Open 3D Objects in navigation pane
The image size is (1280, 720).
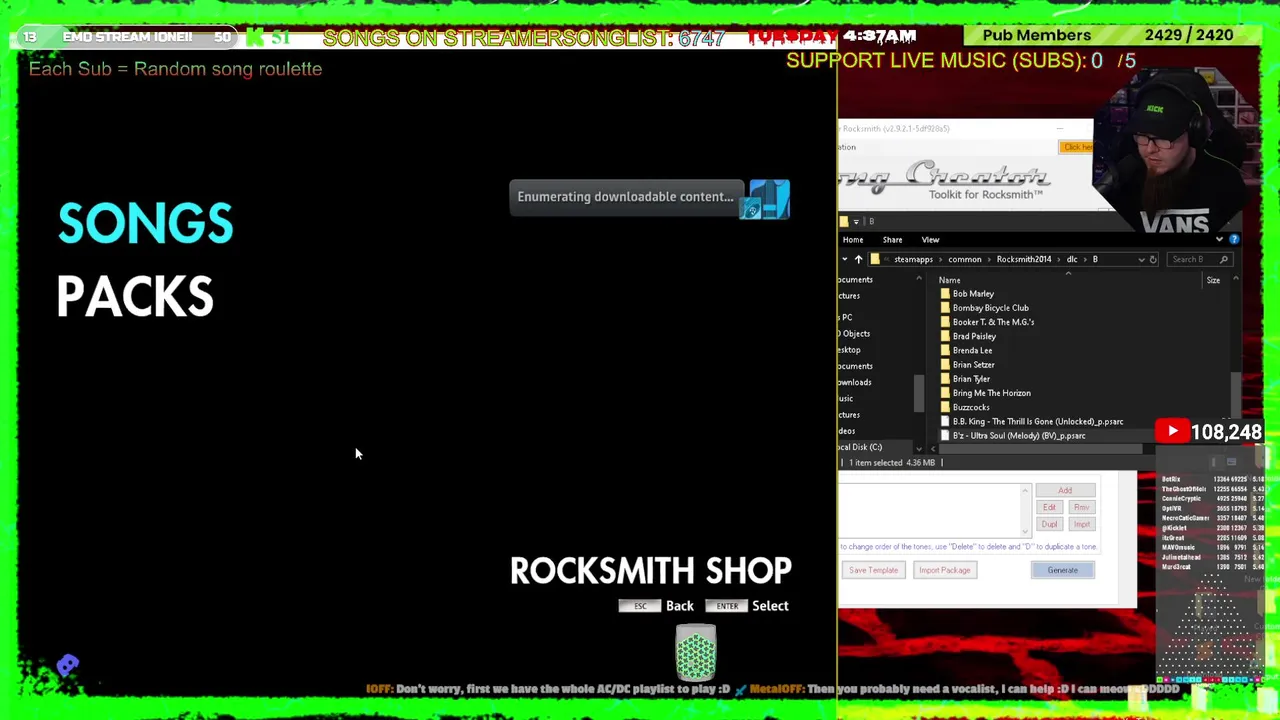coord(855,334)
